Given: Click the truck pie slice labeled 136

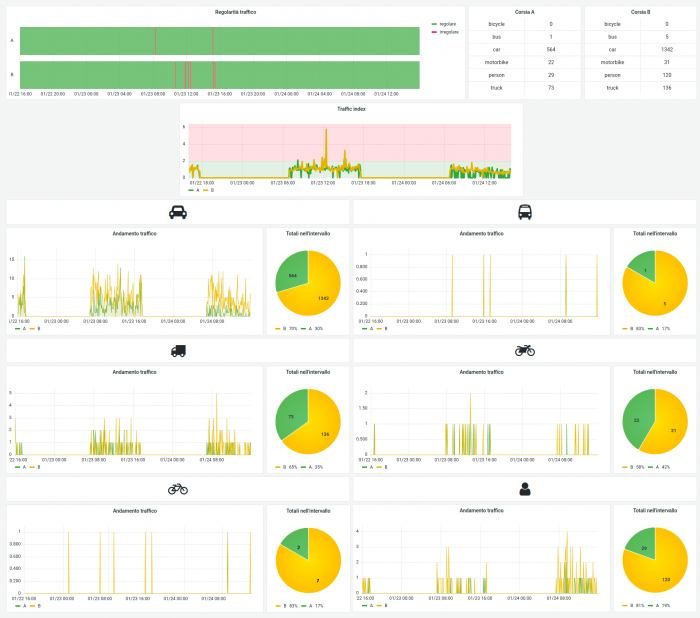Looking at the screenshot, I should [322, 434].
